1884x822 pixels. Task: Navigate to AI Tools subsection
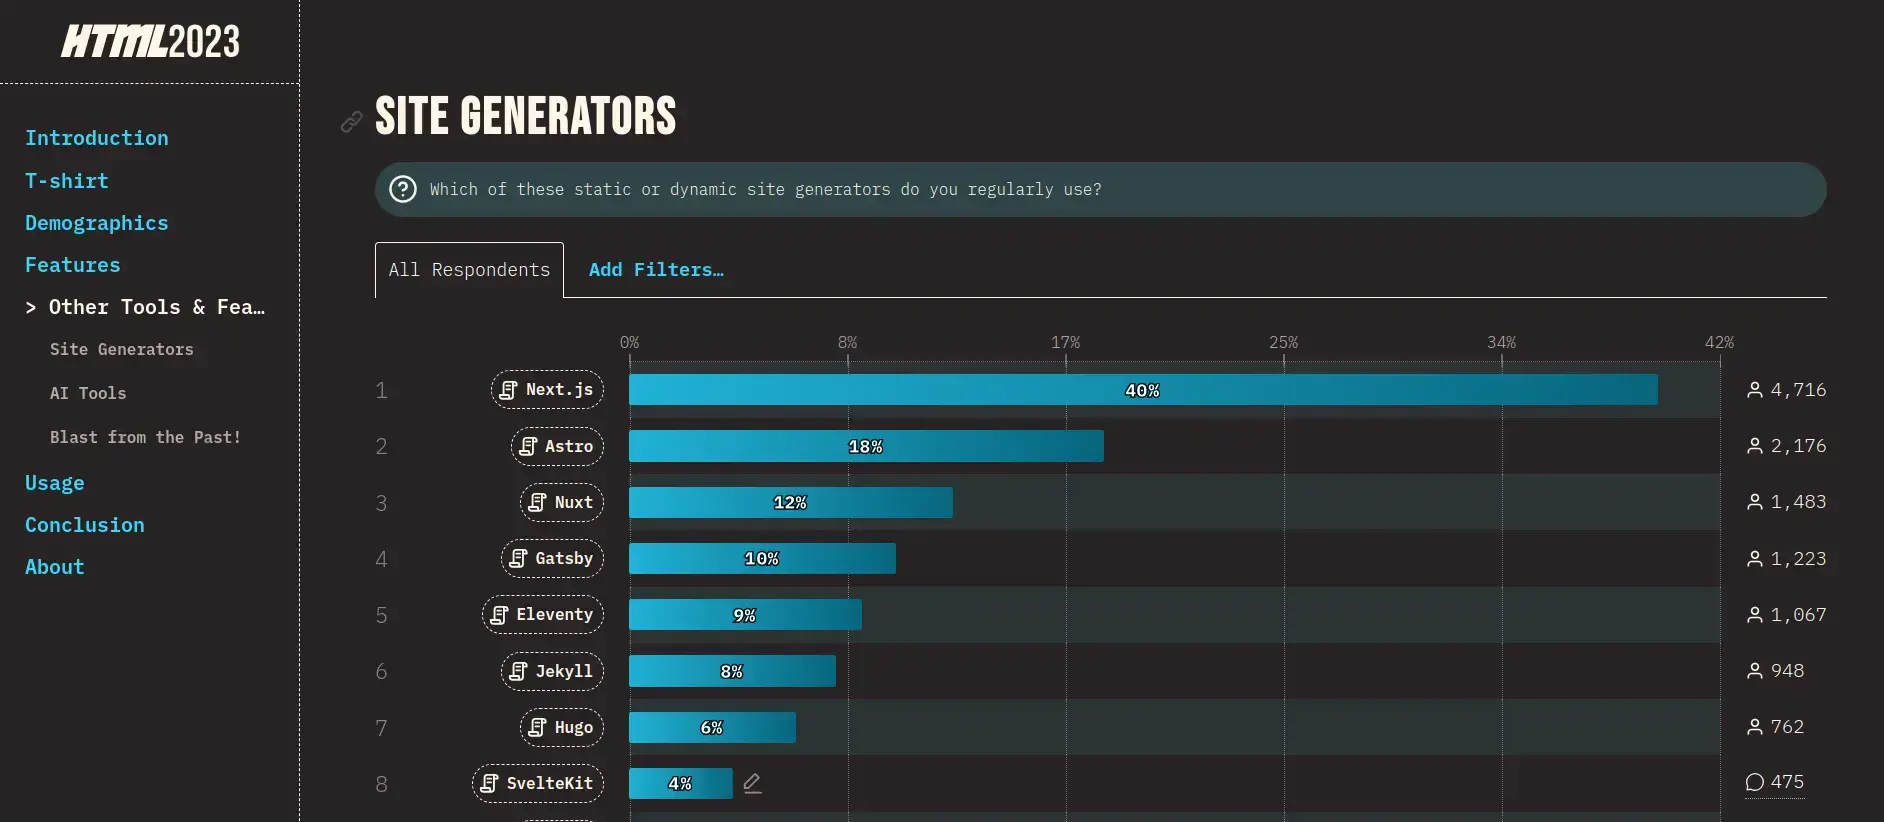tap(88, 393)
